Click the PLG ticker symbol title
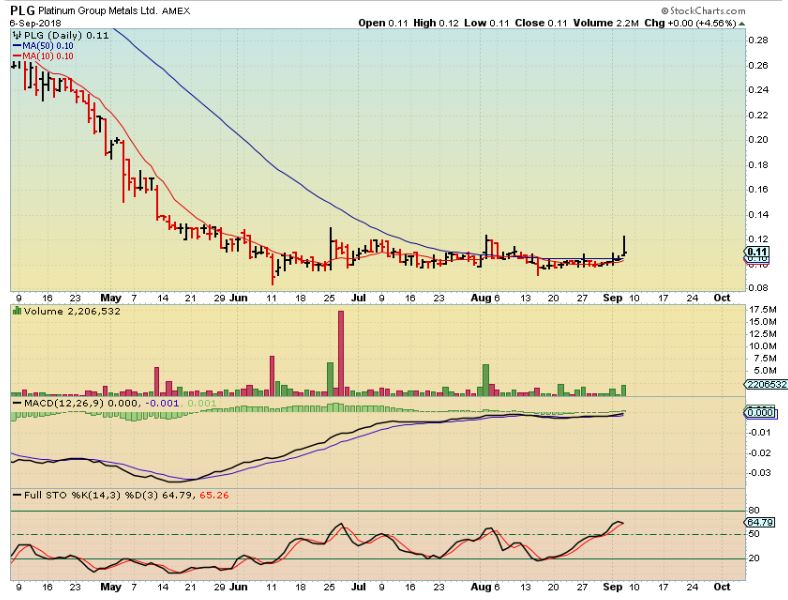The width and height of the screenshot is (788, 600). click(x=22, y=10)
